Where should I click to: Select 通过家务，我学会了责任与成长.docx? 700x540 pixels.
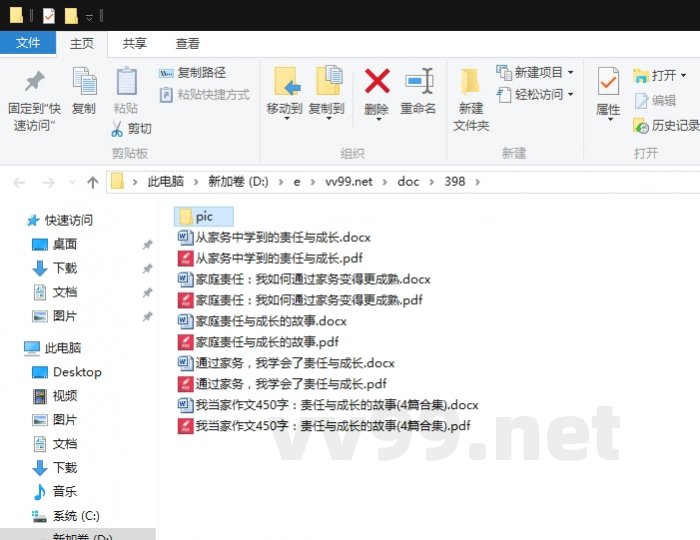point(287,363)
